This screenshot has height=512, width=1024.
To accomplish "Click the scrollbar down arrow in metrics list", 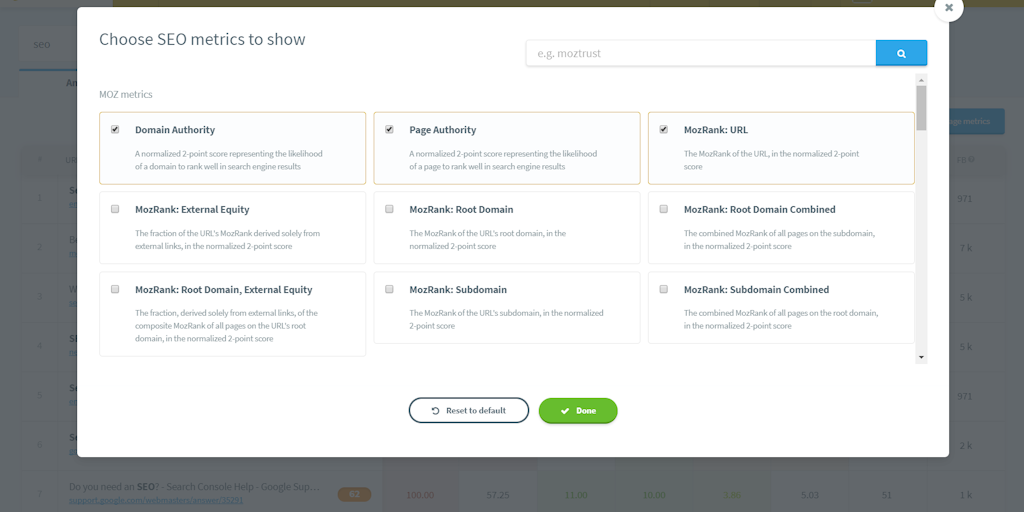I will (921, 357).
